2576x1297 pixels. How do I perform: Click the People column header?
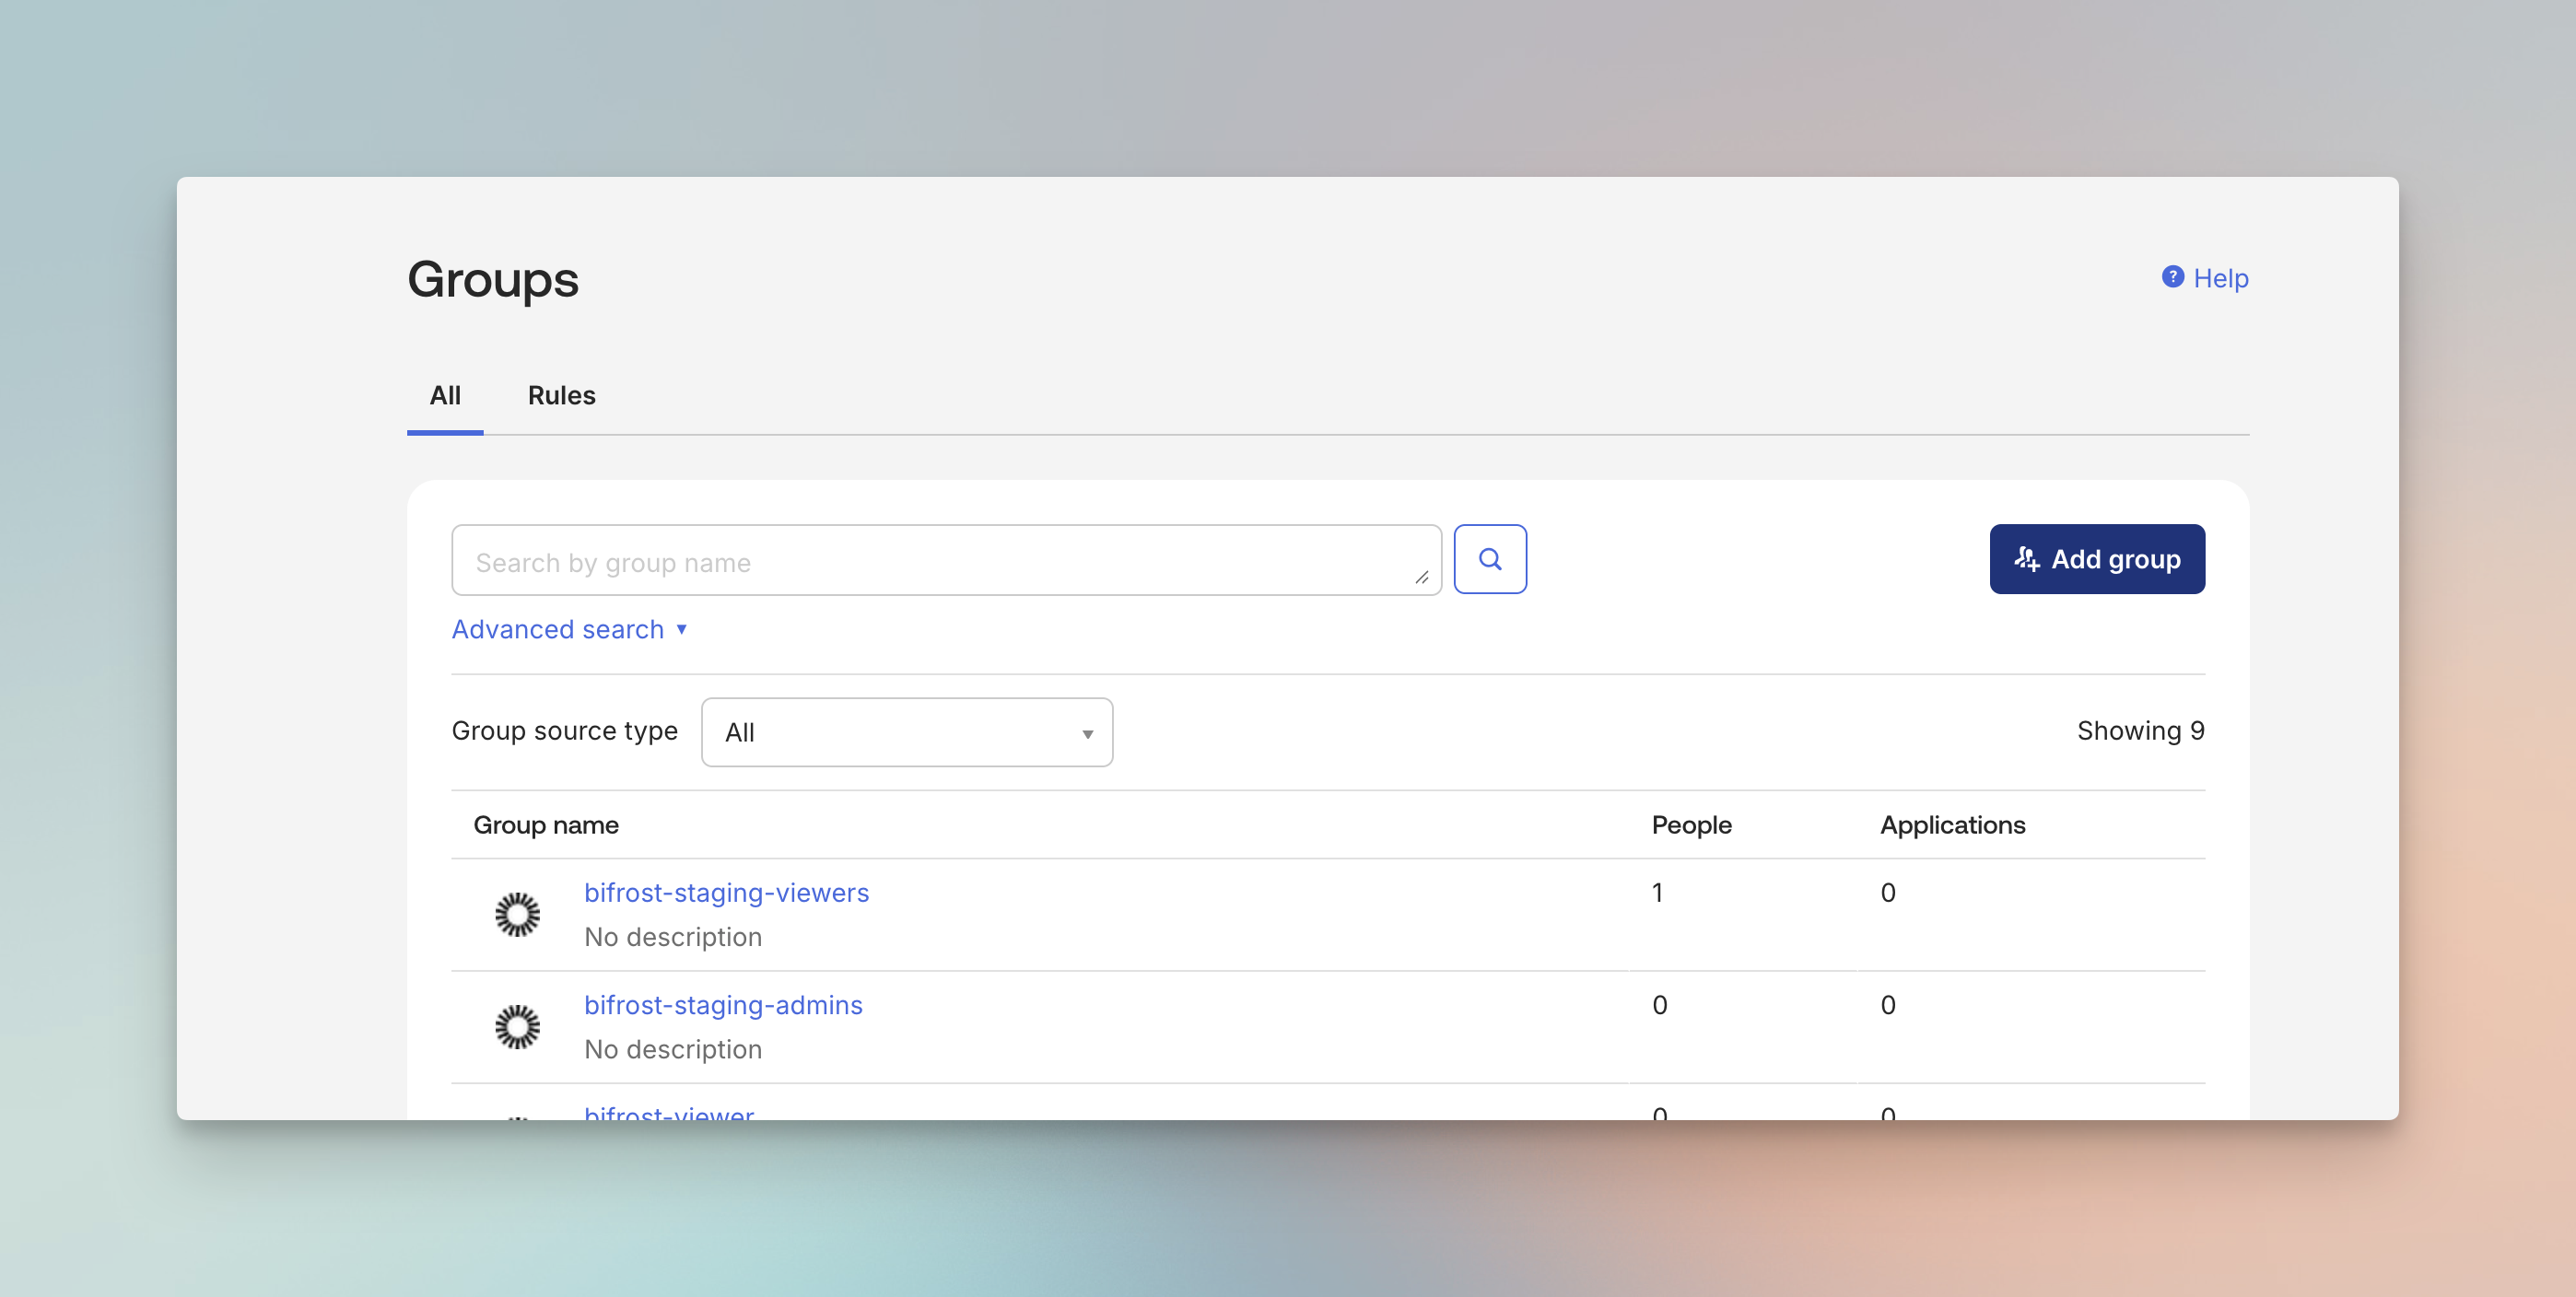(1691, 825)
